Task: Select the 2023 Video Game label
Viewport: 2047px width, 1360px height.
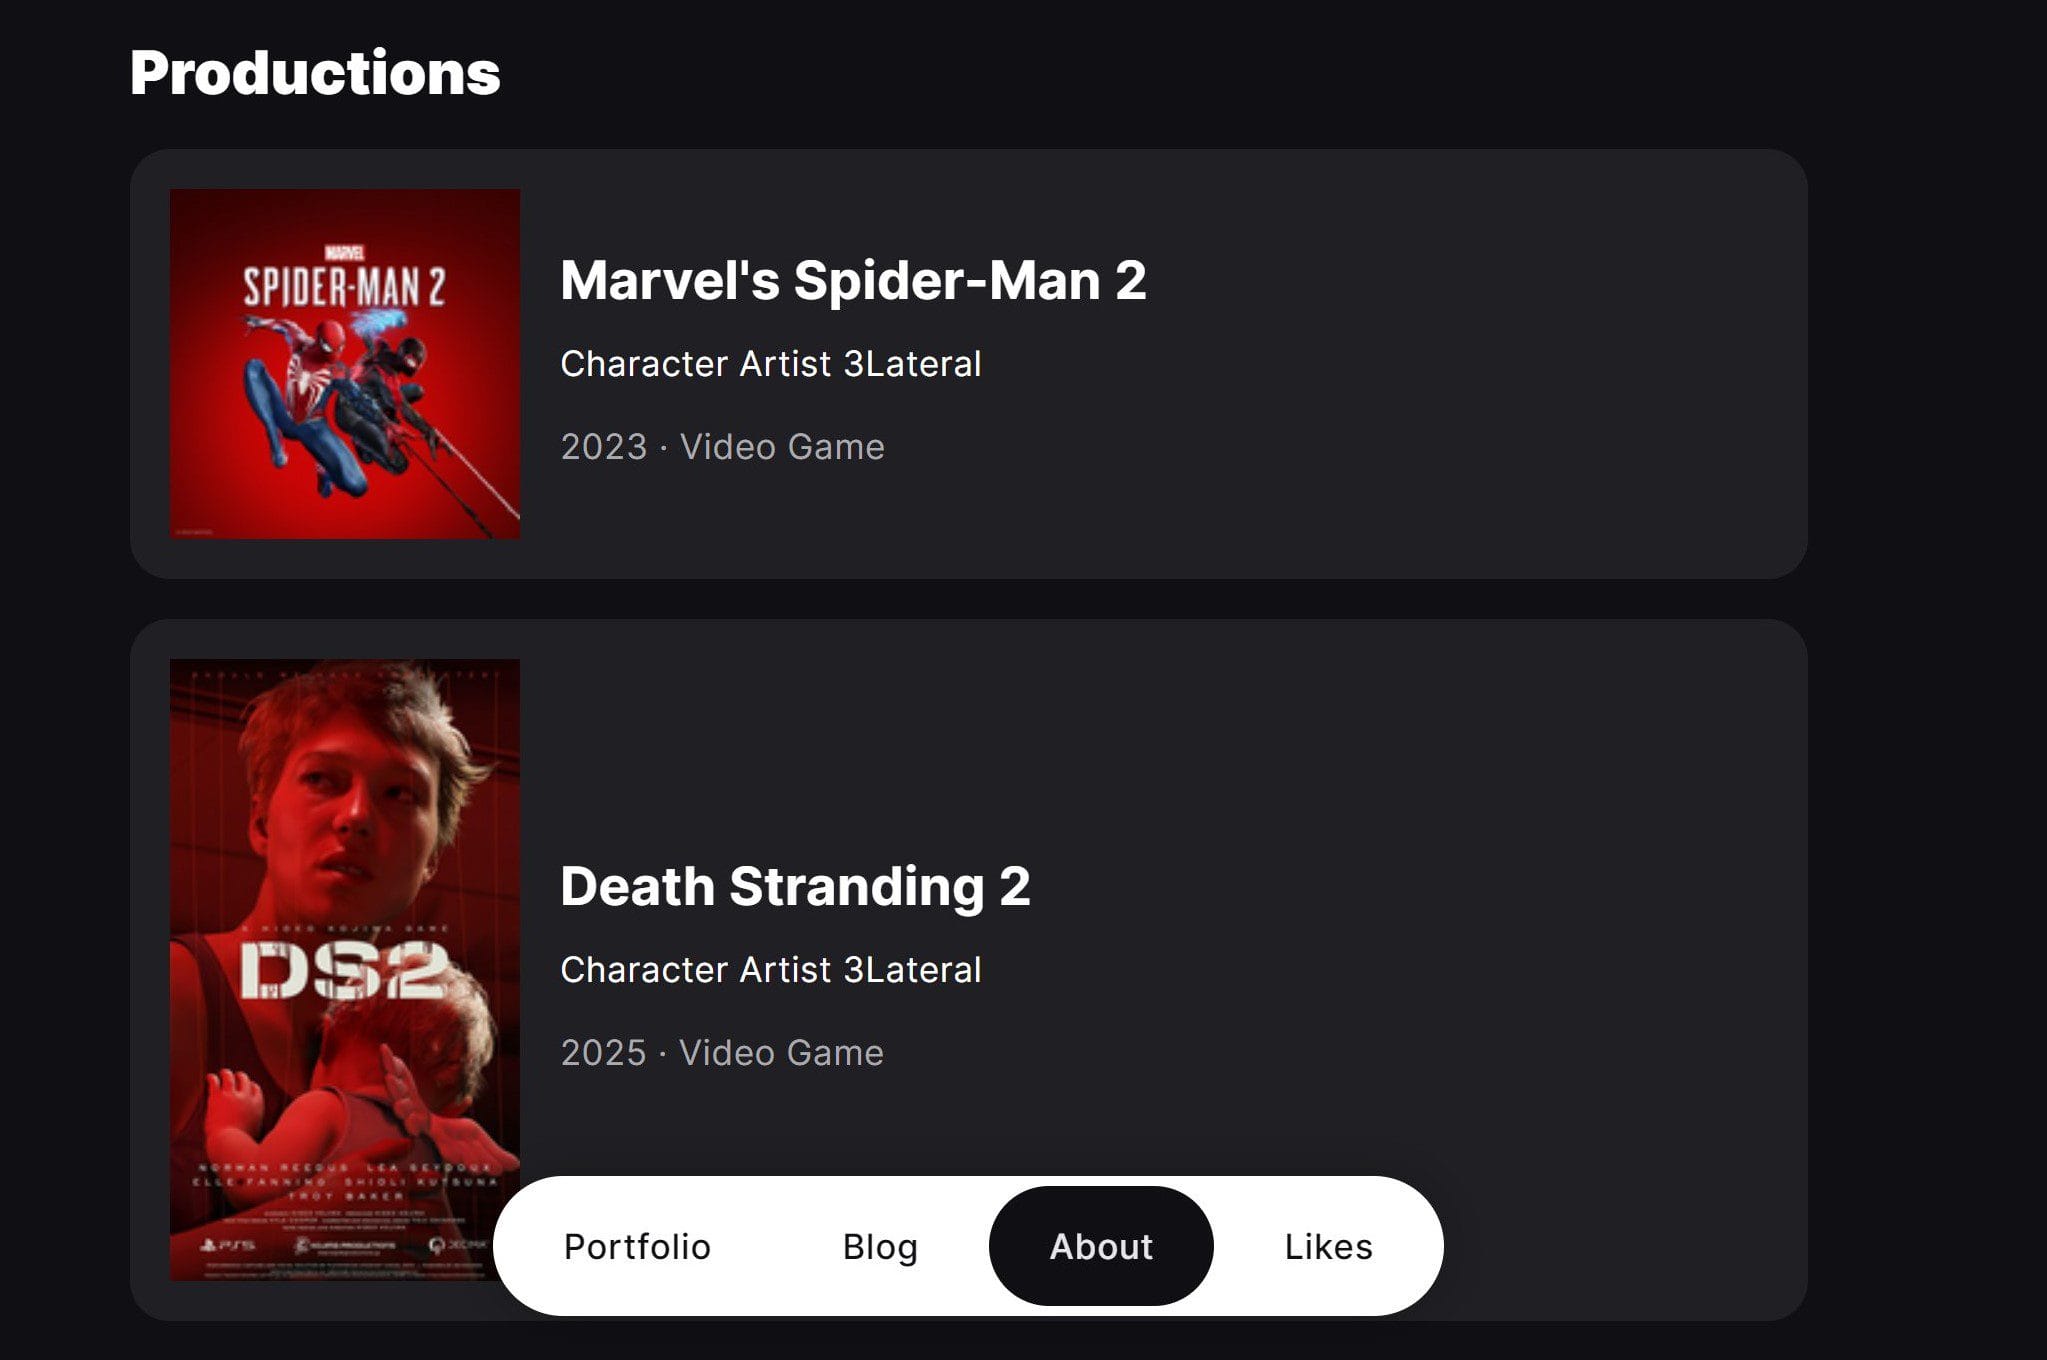Action: (722, 447)
